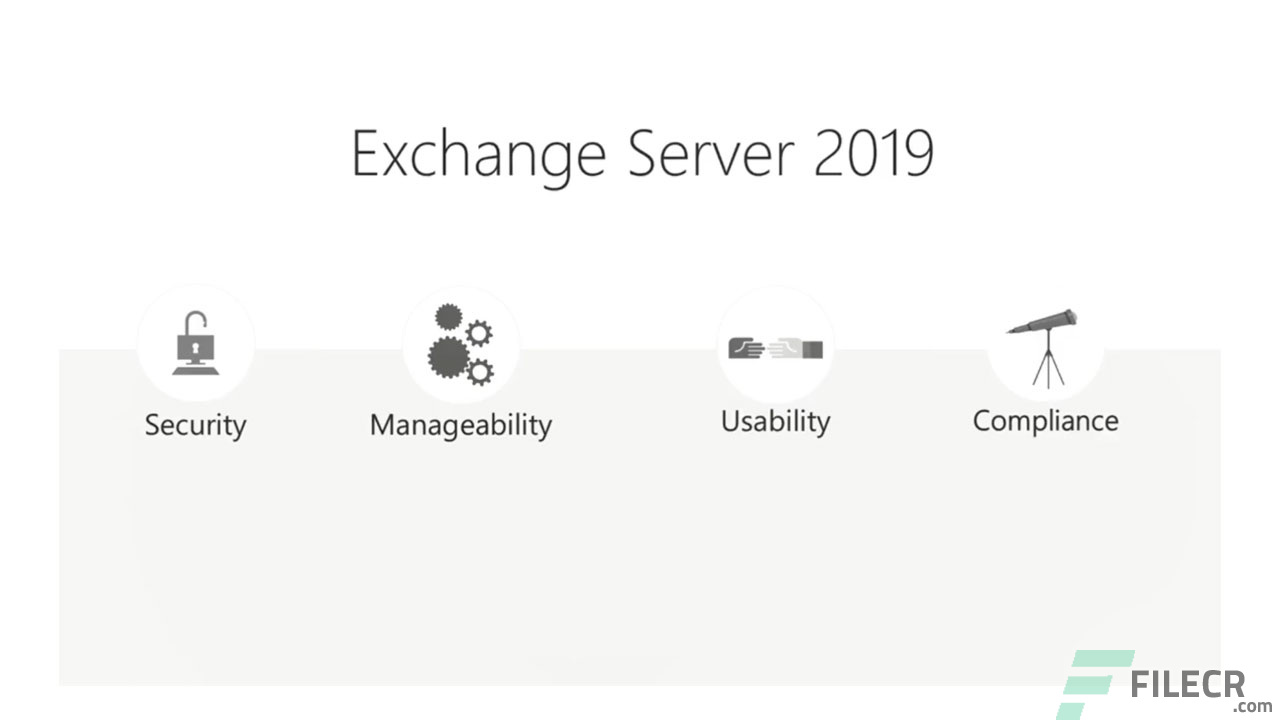Click the padlock shackle above the laptop
Screen dimensions: 1280x720
pos(194,322)
